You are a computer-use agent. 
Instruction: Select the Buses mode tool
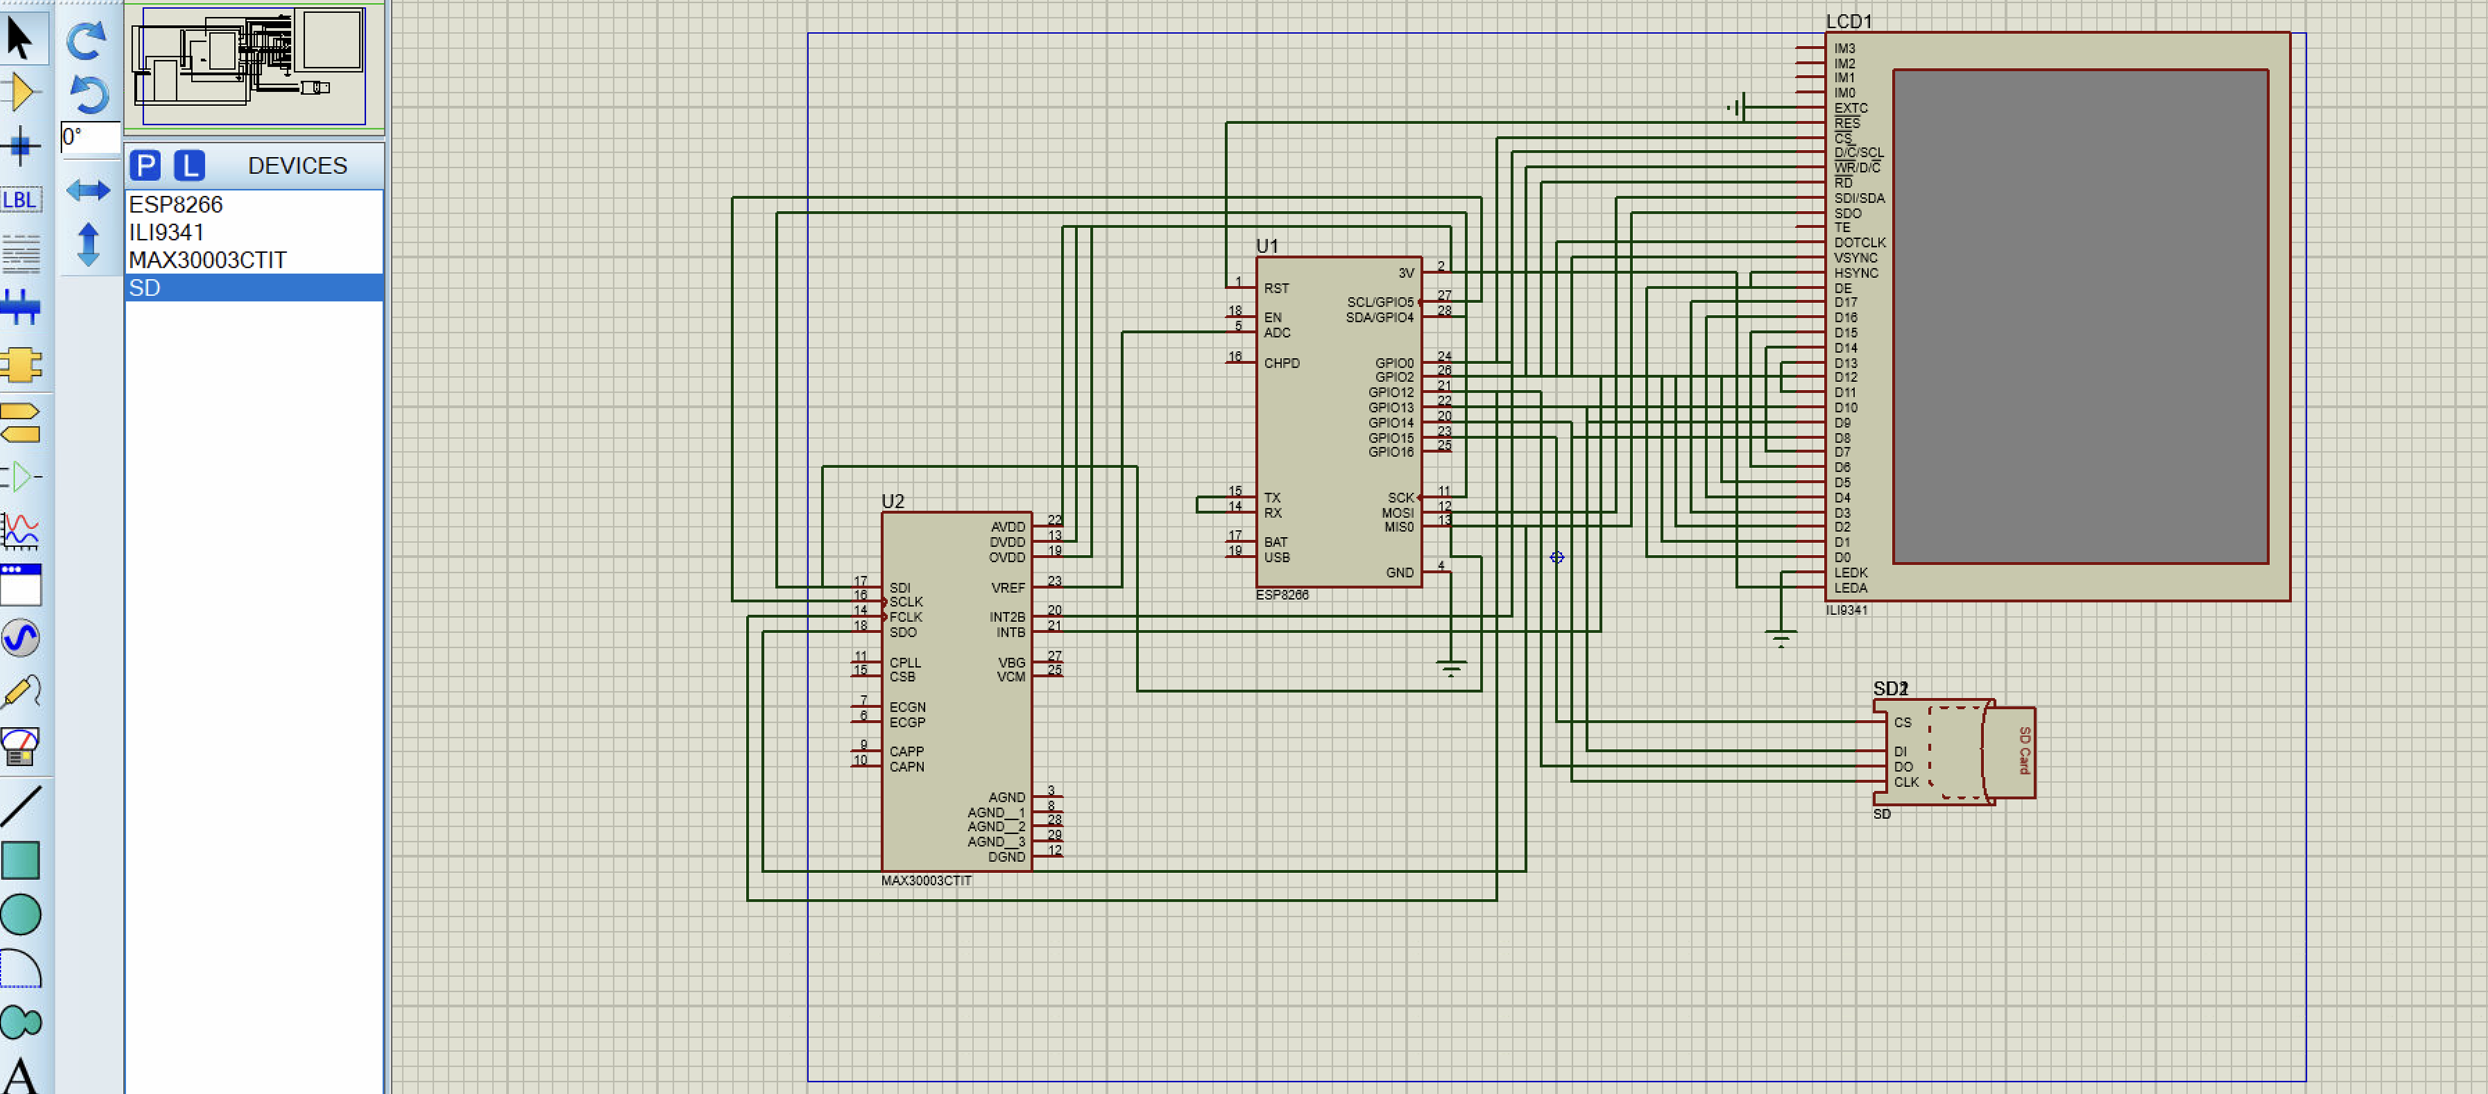pyautogui.click(x=20, y=308)
